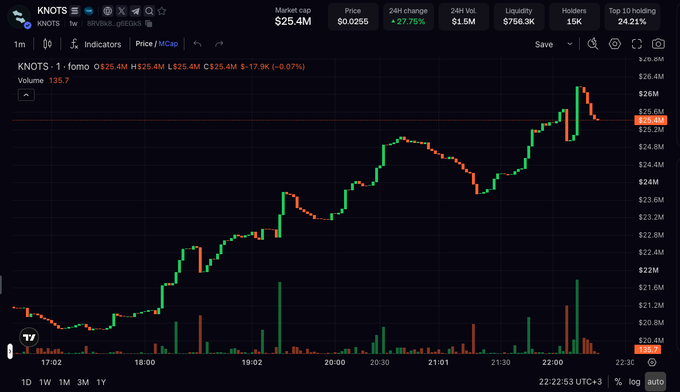Click the Top 10 holding 24.21% card

632,16
